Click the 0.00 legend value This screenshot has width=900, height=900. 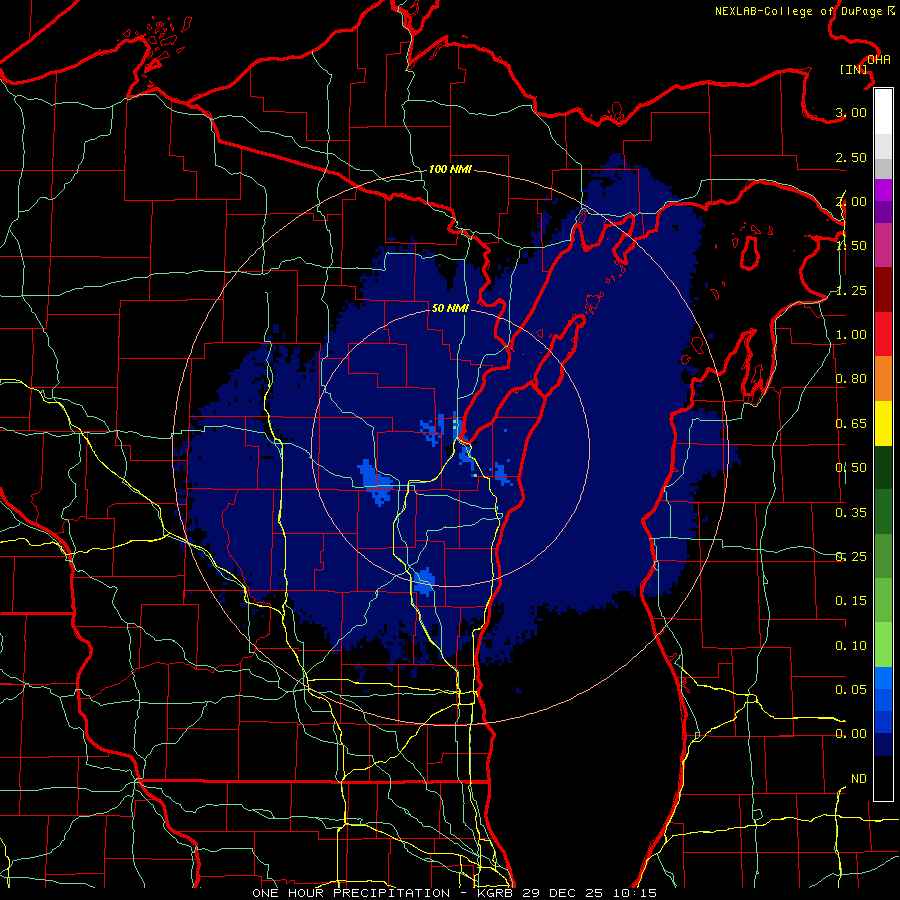(851, 734)
